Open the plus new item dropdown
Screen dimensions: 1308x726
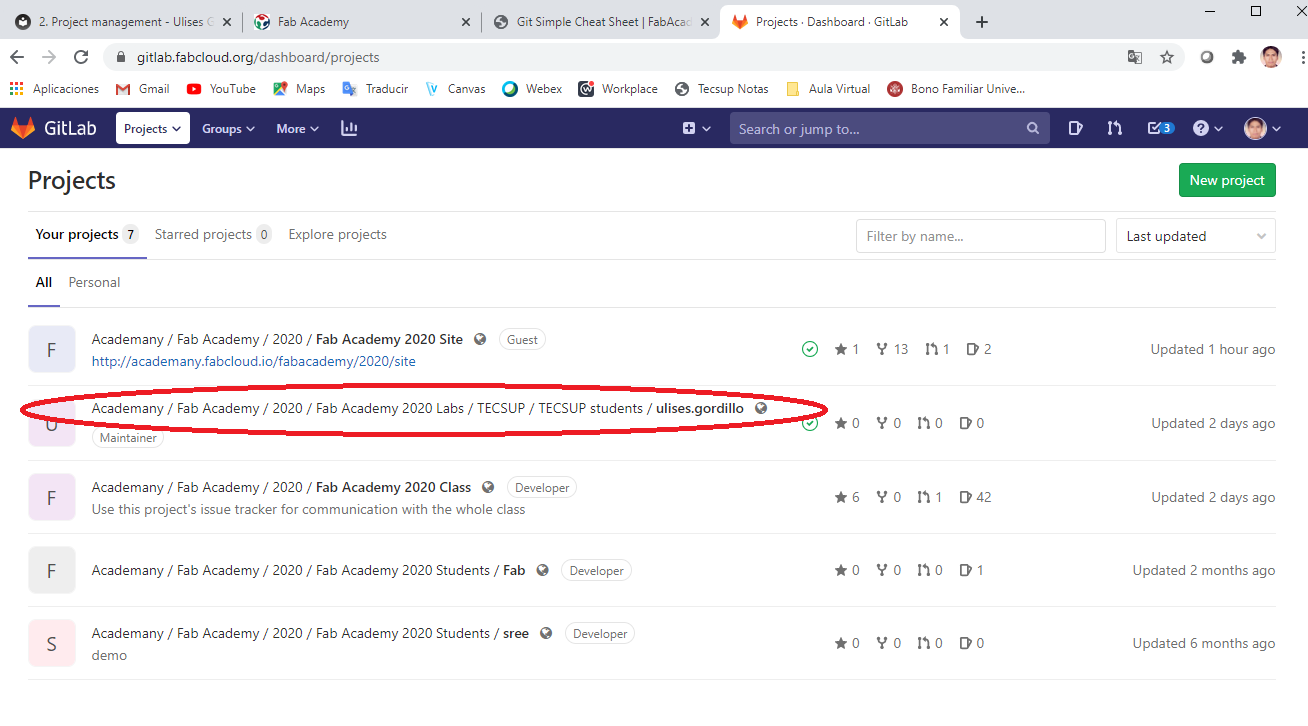point(696,128)
